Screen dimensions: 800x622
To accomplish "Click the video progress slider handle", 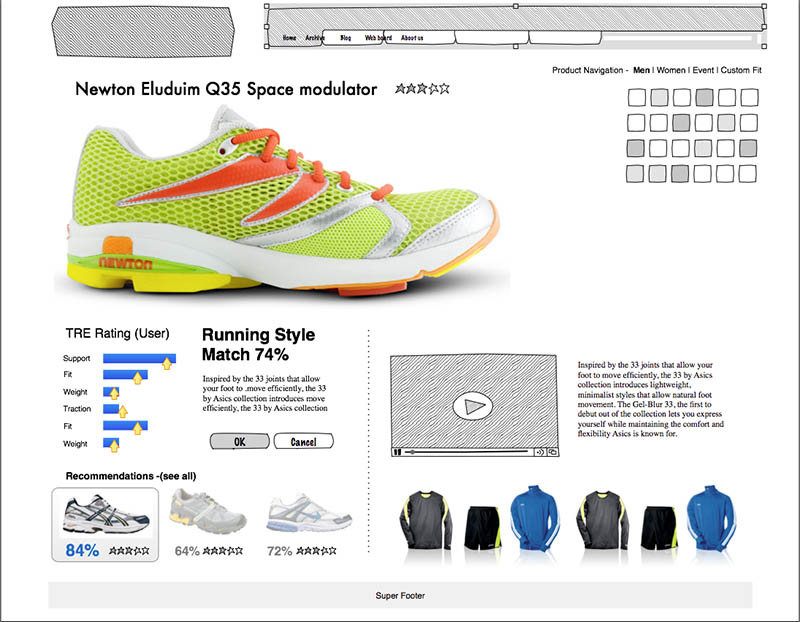I will point(412,452).
